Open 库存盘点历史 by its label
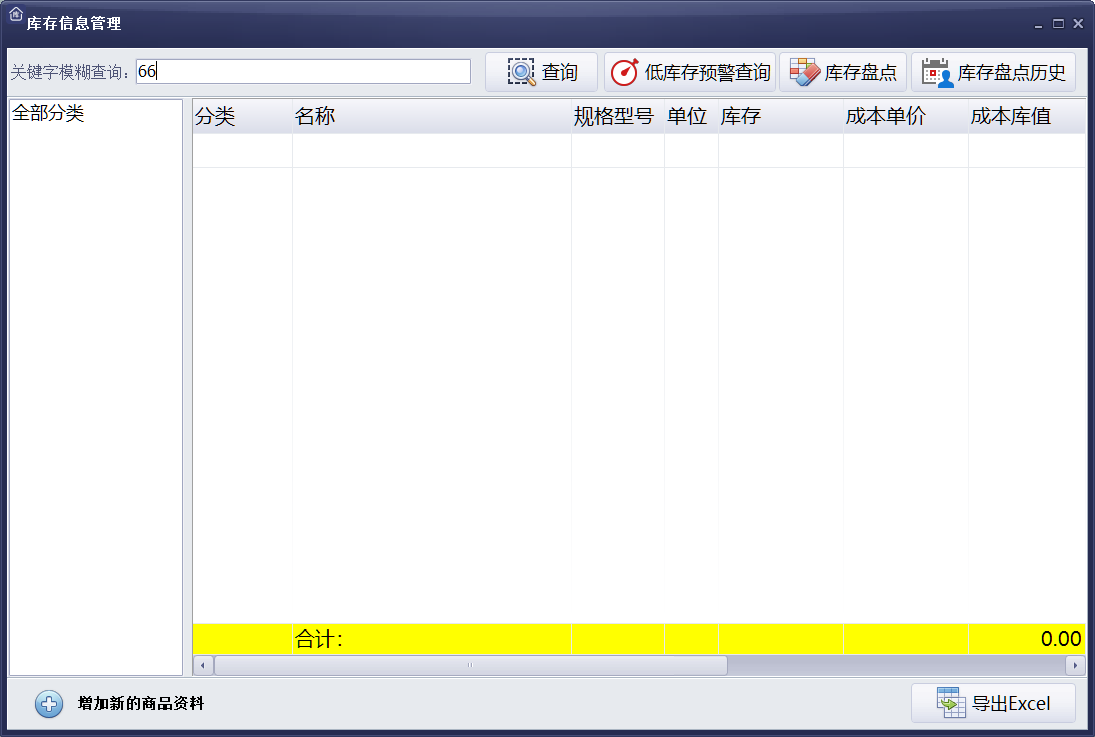Viewport: 1095px width, 737px height. 1011,72
